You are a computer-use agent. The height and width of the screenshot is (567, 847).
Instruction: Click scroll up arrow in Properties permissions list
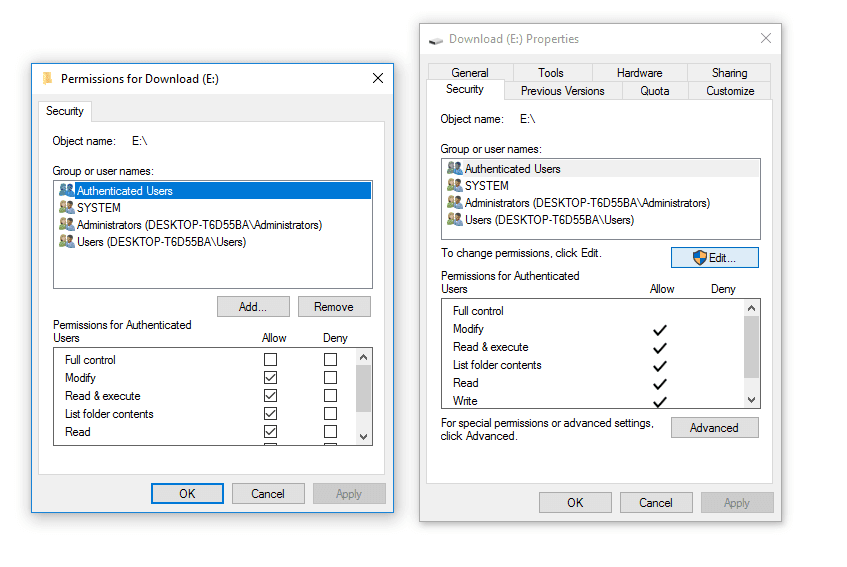(751, 308)
